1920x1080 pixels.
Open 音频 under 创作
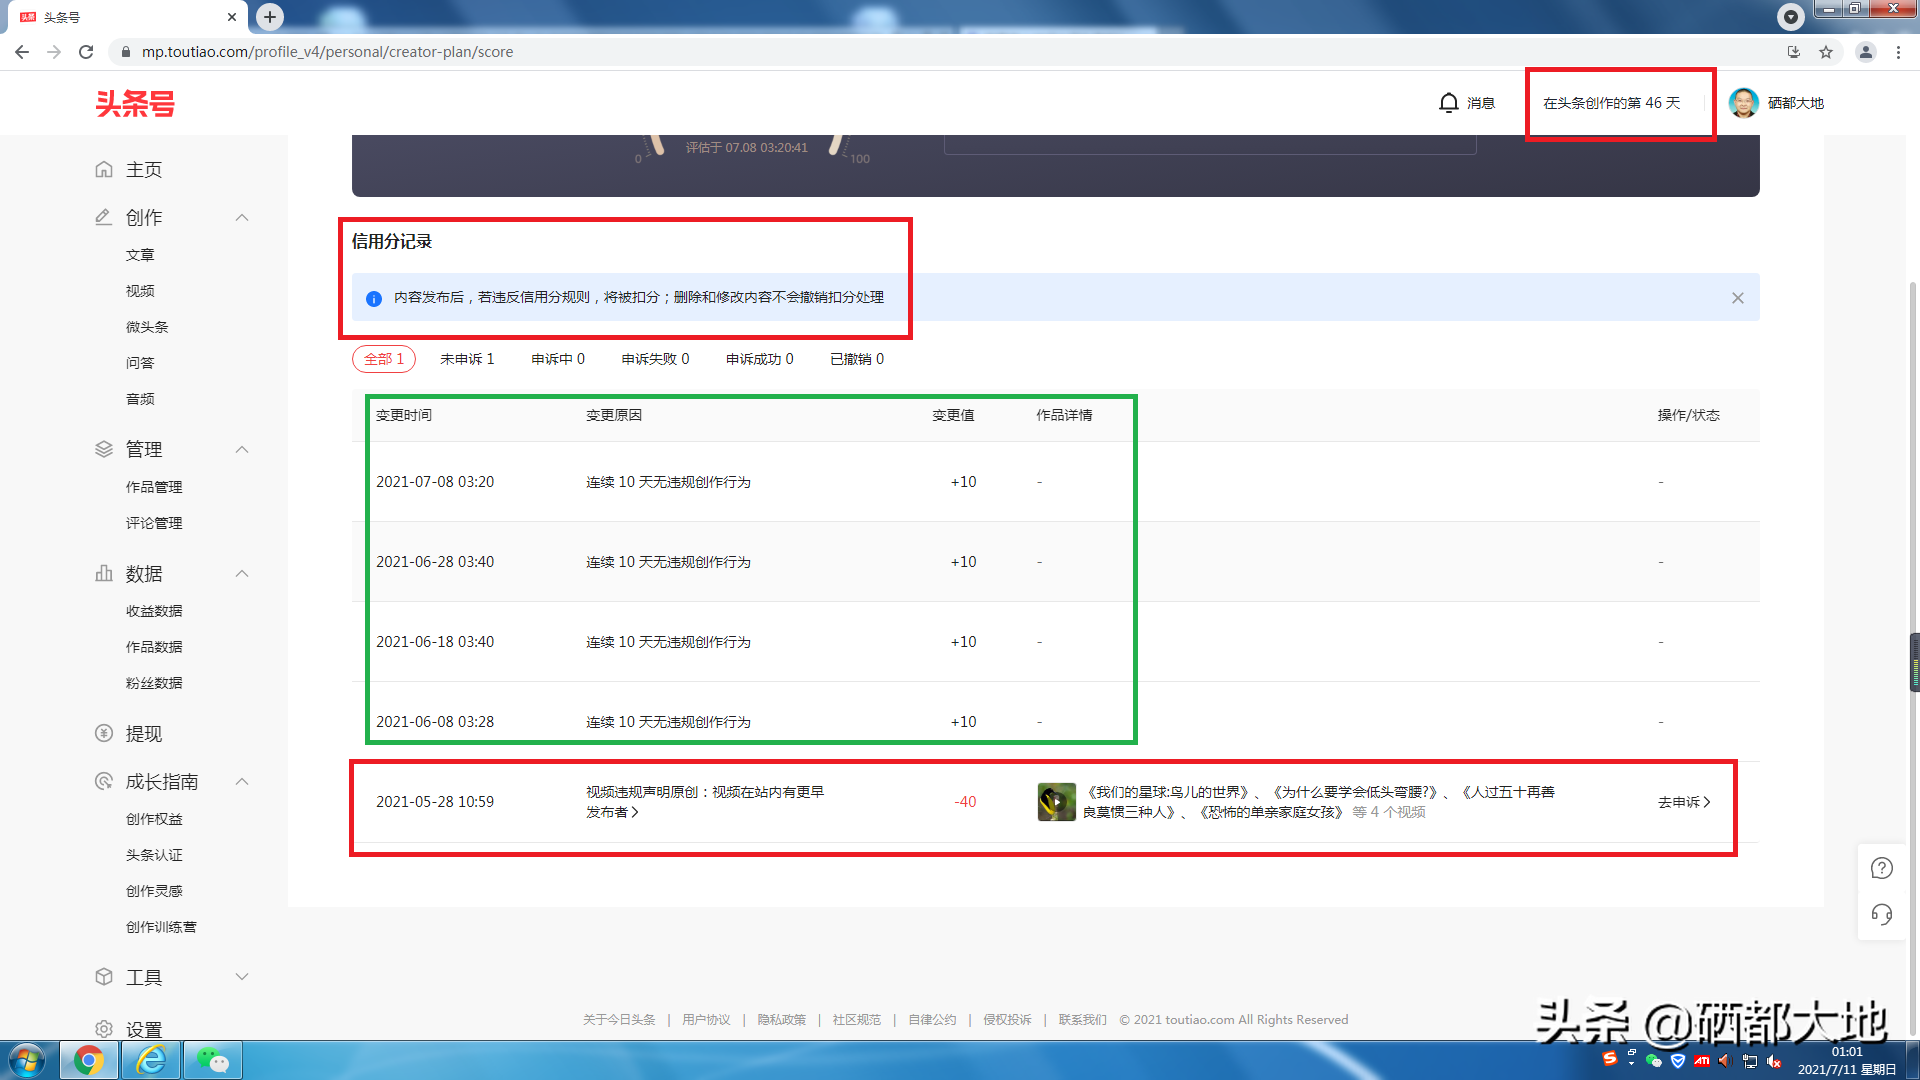pos(140,399)
